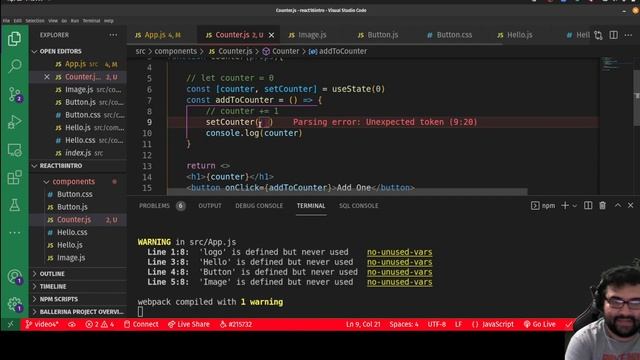Open Image.js in components folder tree
Image resolution: width=640 pixels, height=360 pixels.
click(x=71, y=258)
